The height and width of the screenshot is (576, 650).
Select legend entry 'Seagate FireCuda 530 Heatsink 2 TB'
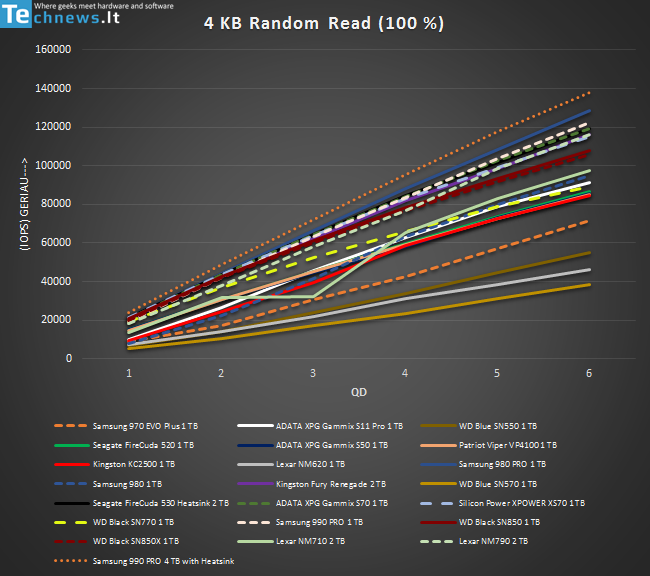point(141,503)
